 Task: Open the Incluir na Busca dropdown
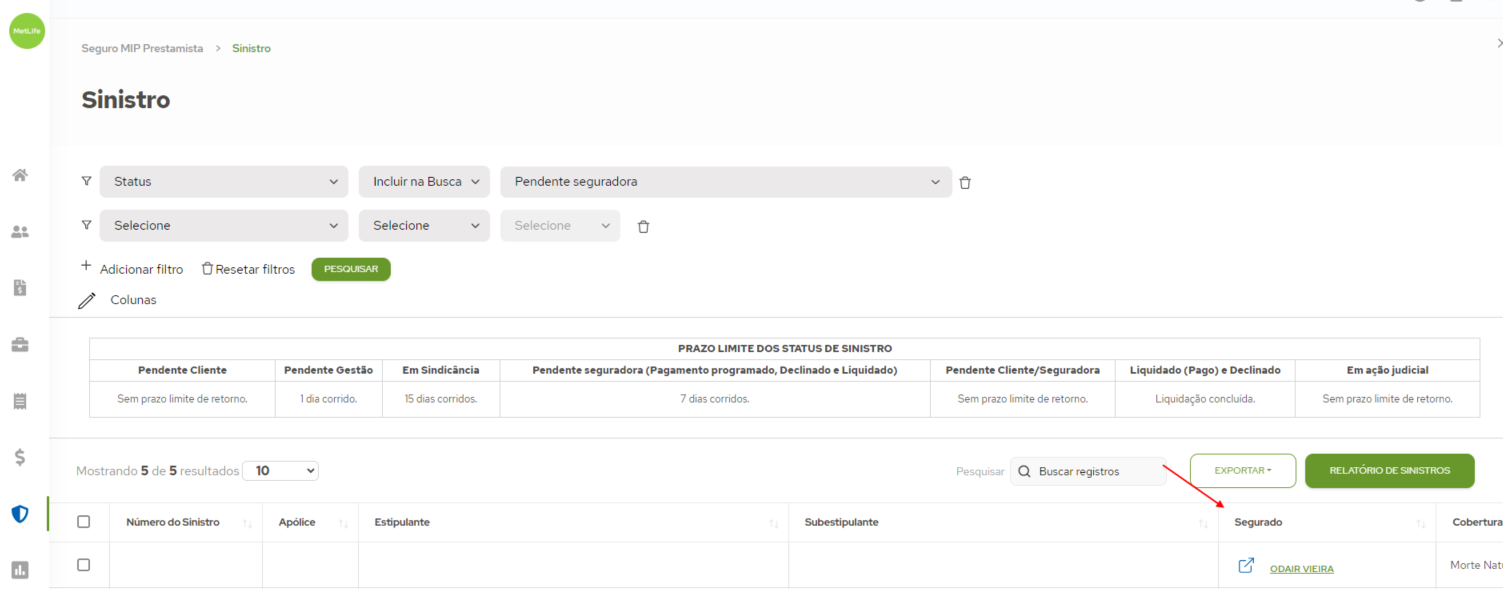pyautogui.click(x=424, y=182)
